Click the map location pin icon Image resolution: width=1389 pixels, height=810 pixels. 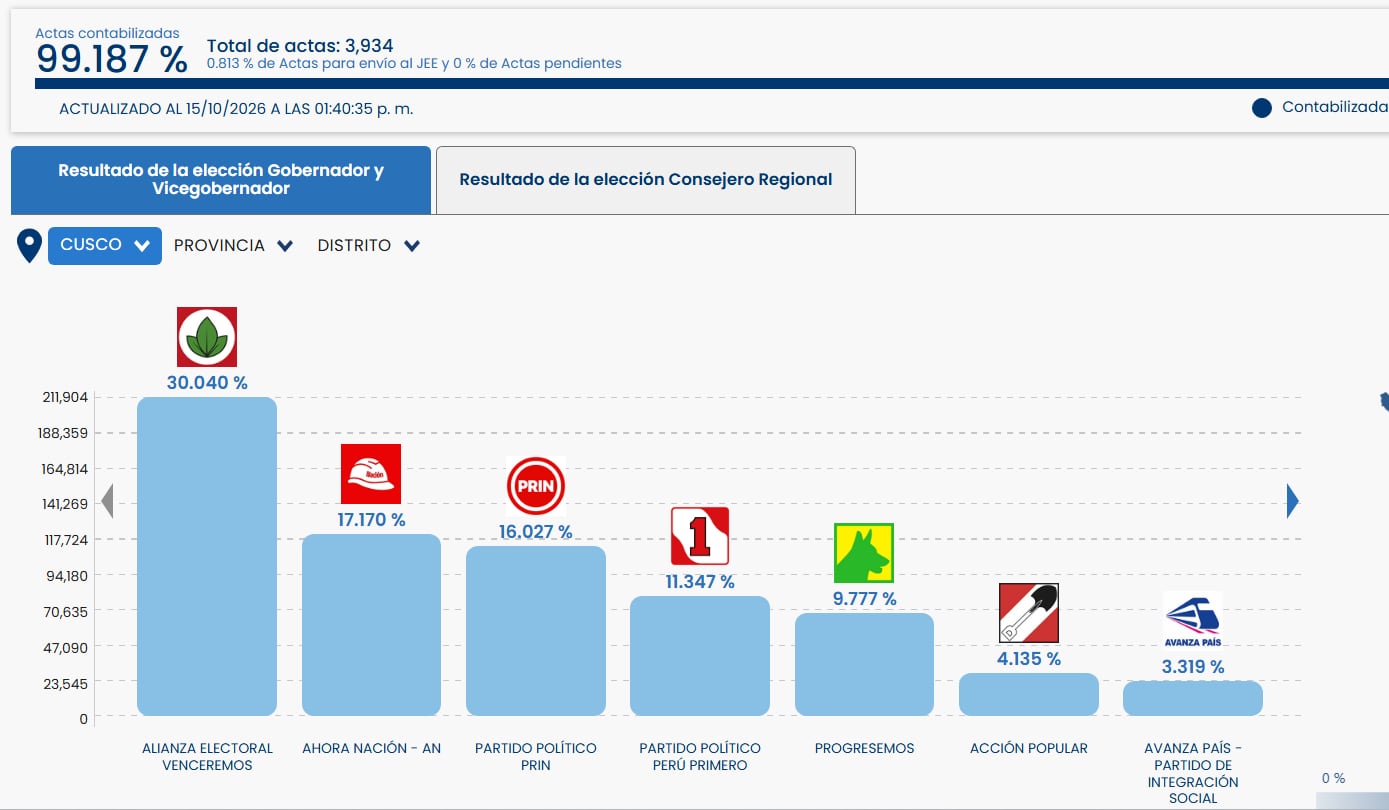click(x=30, y=246)
